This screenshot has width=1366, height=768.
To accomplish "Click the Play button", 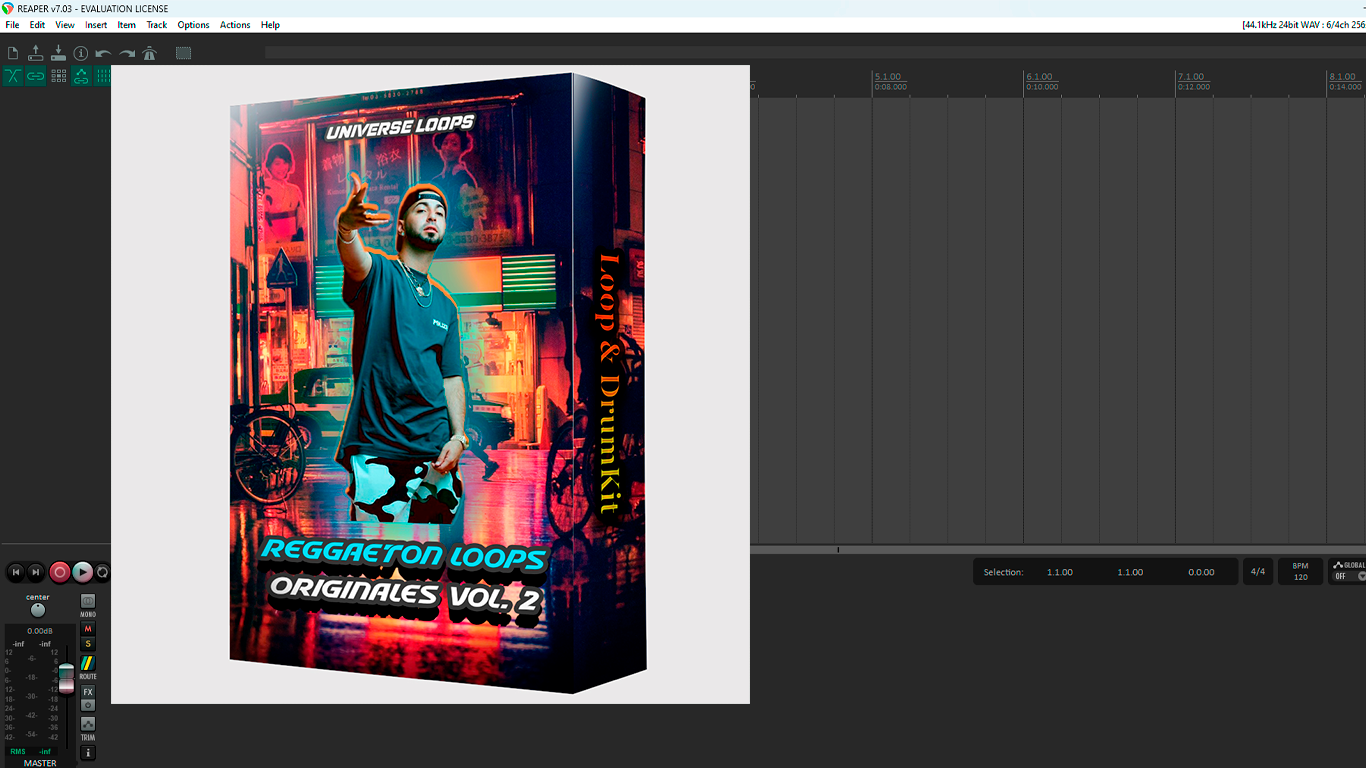I will point(83,572).
